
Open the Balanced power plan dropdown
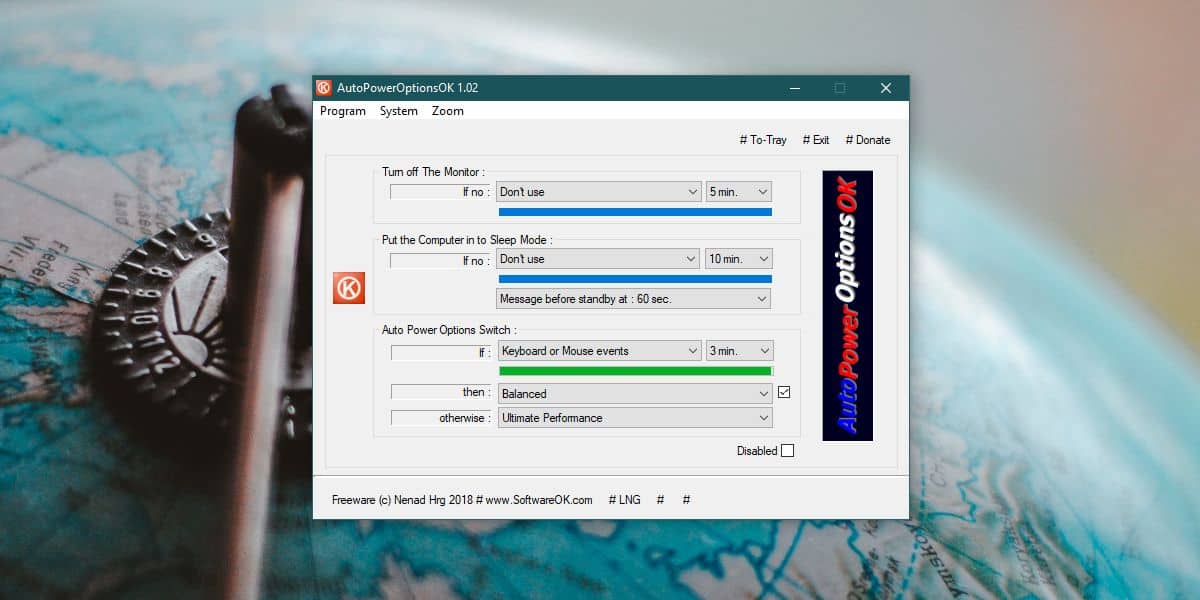pyautogui.click(x=635, y=394)
